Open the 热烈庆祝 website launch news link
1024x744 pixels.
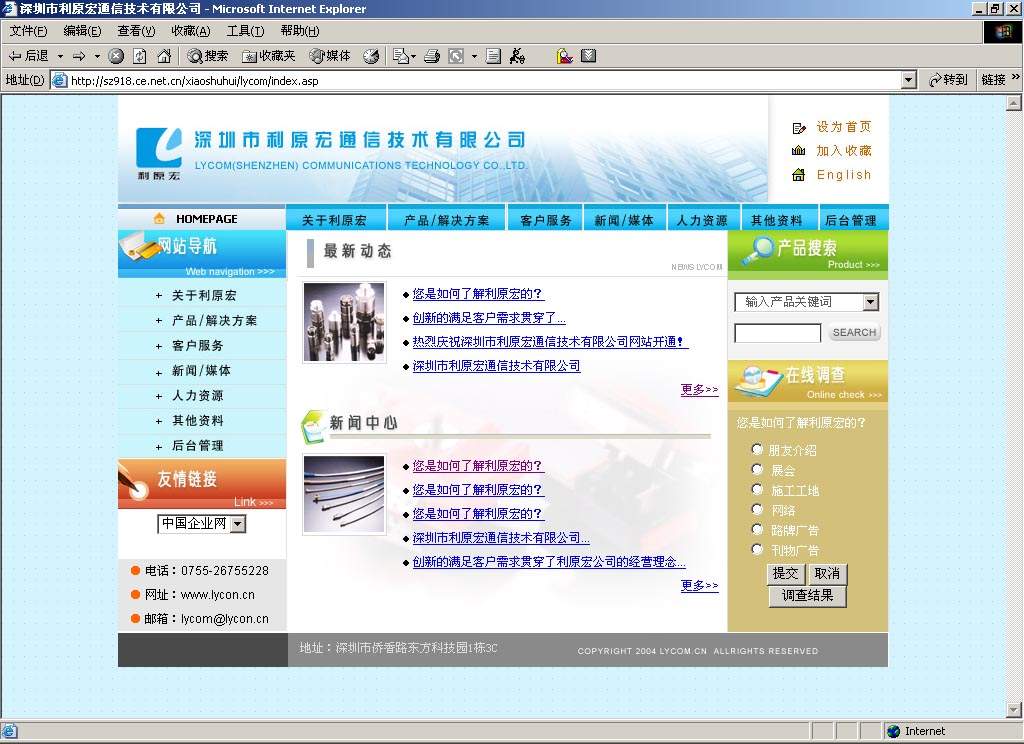[x=550, y=342]
